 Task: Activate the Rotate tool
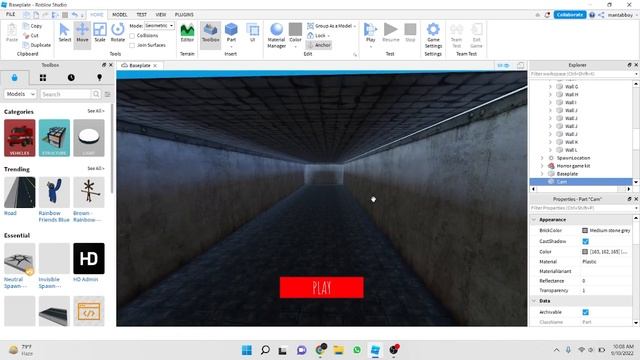pos(118,33)
